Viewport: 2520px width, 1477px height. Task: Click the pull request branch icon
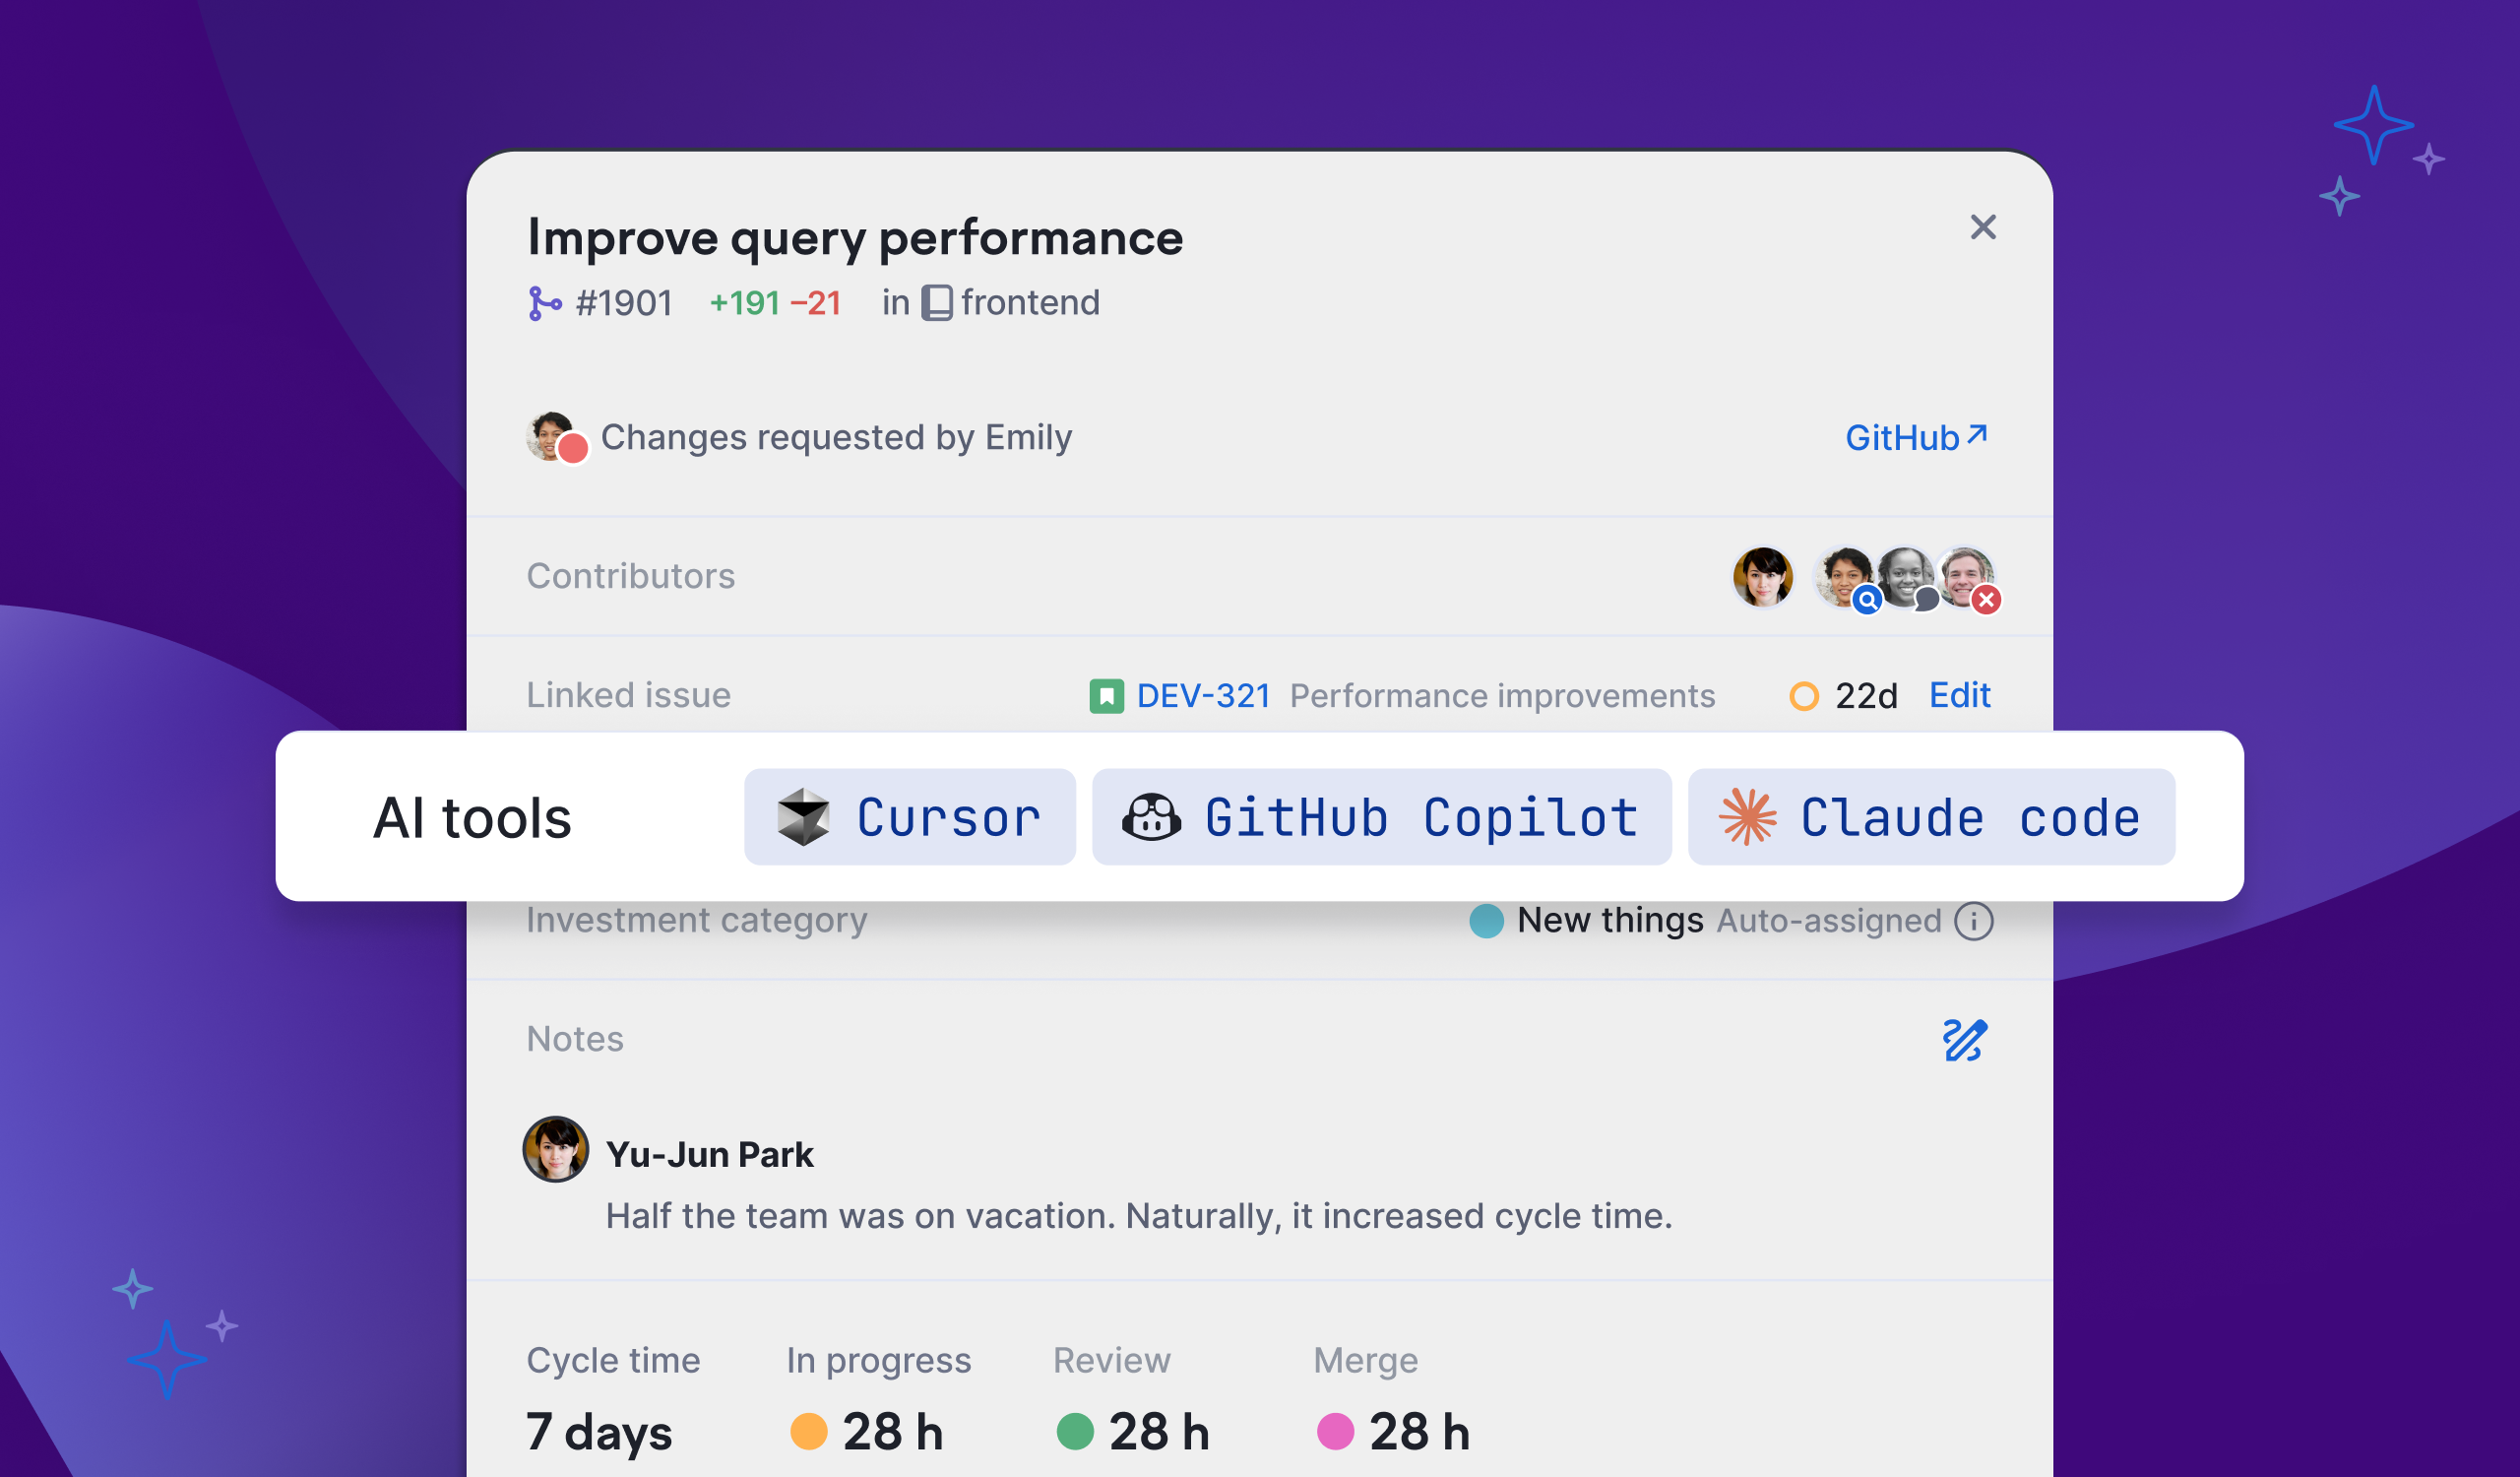pyautogui.click(x=544, y=303)
